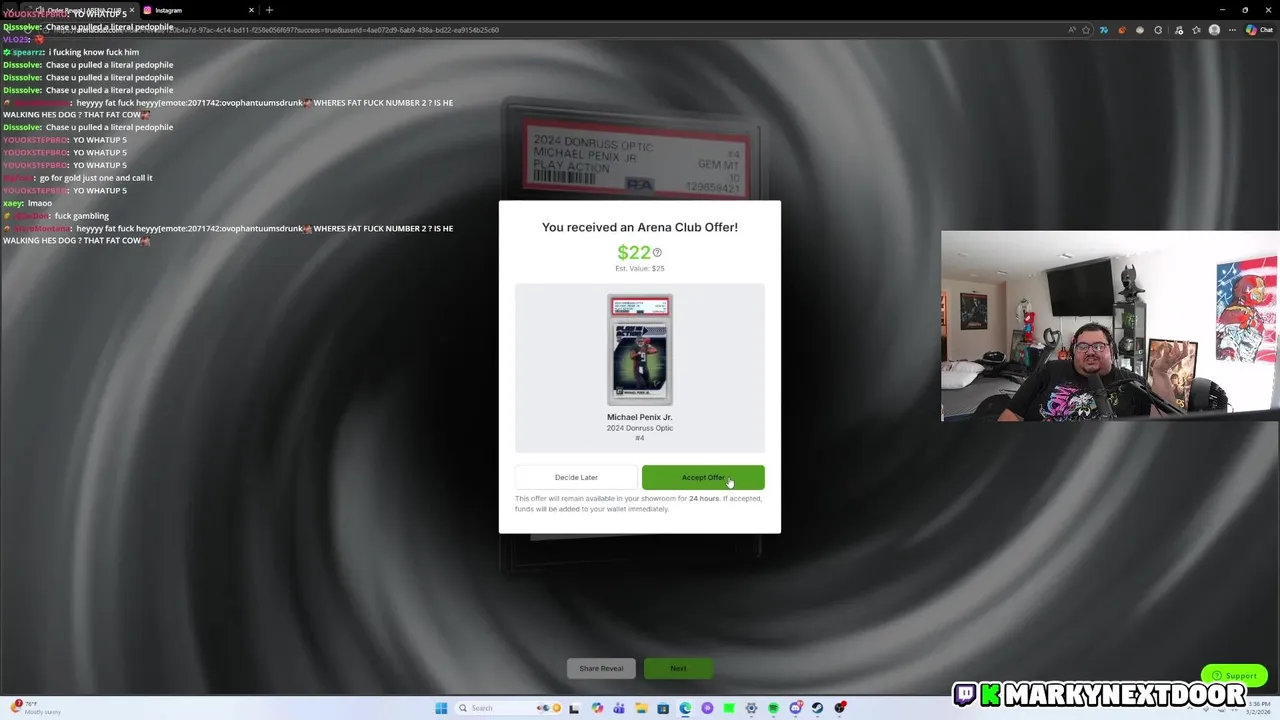Add this page to favorites with star icon

click(1086, 30)
